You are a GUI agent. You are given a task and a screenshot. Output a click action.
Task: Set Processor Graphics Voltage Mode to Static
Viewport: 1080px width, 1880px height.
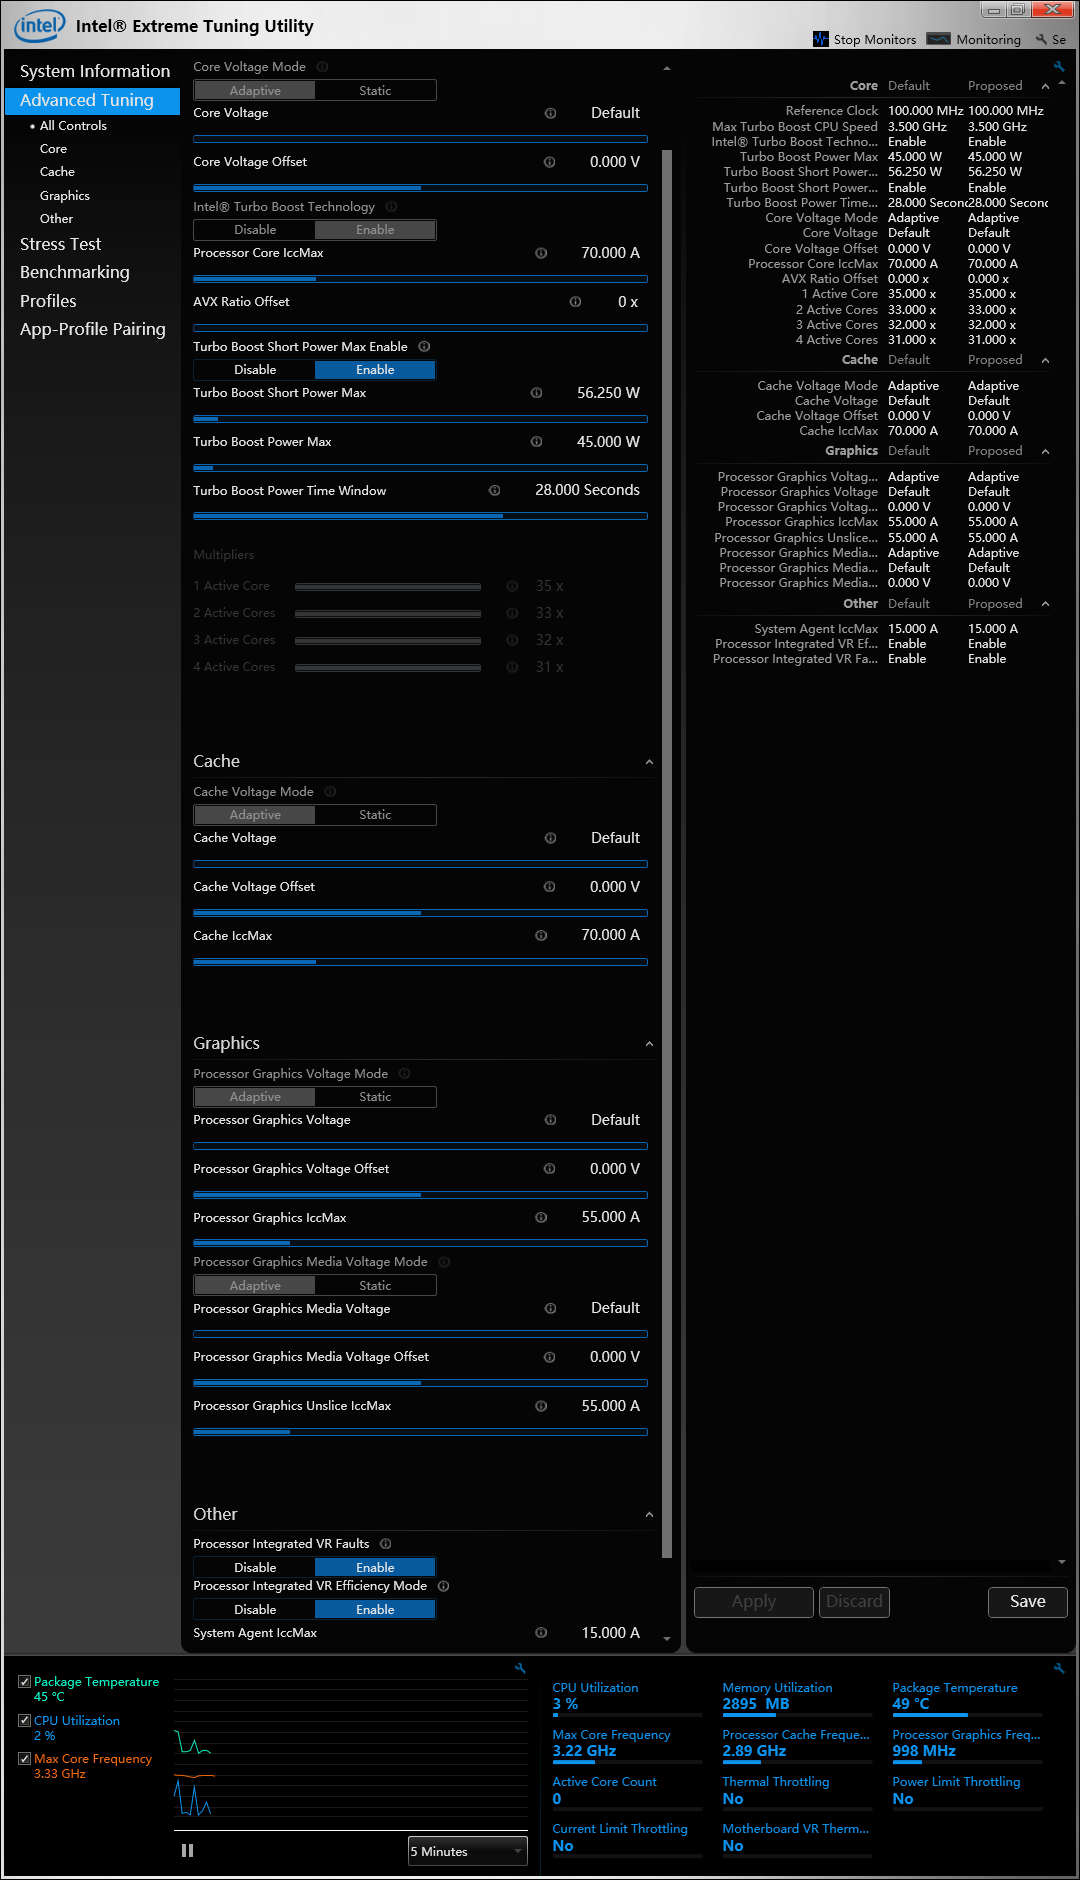[375, 1097]
